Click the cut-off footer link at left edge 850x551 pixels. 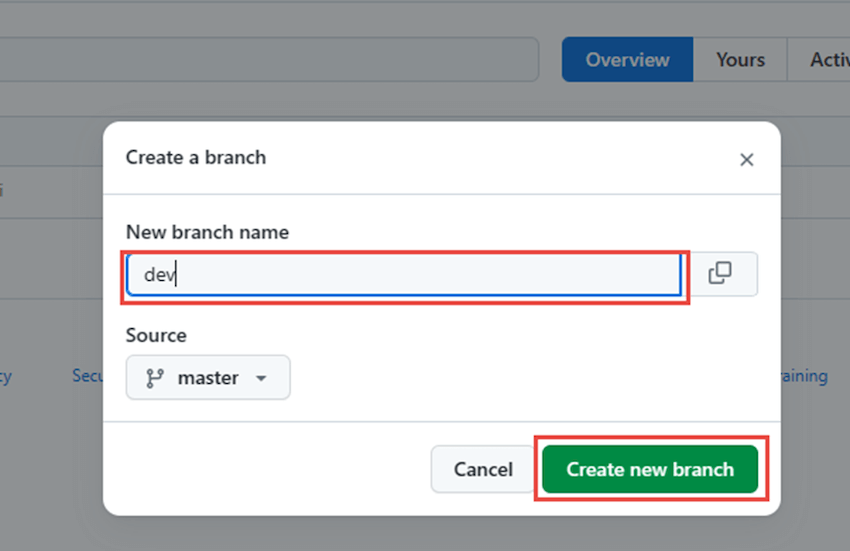tap(5, 376)
